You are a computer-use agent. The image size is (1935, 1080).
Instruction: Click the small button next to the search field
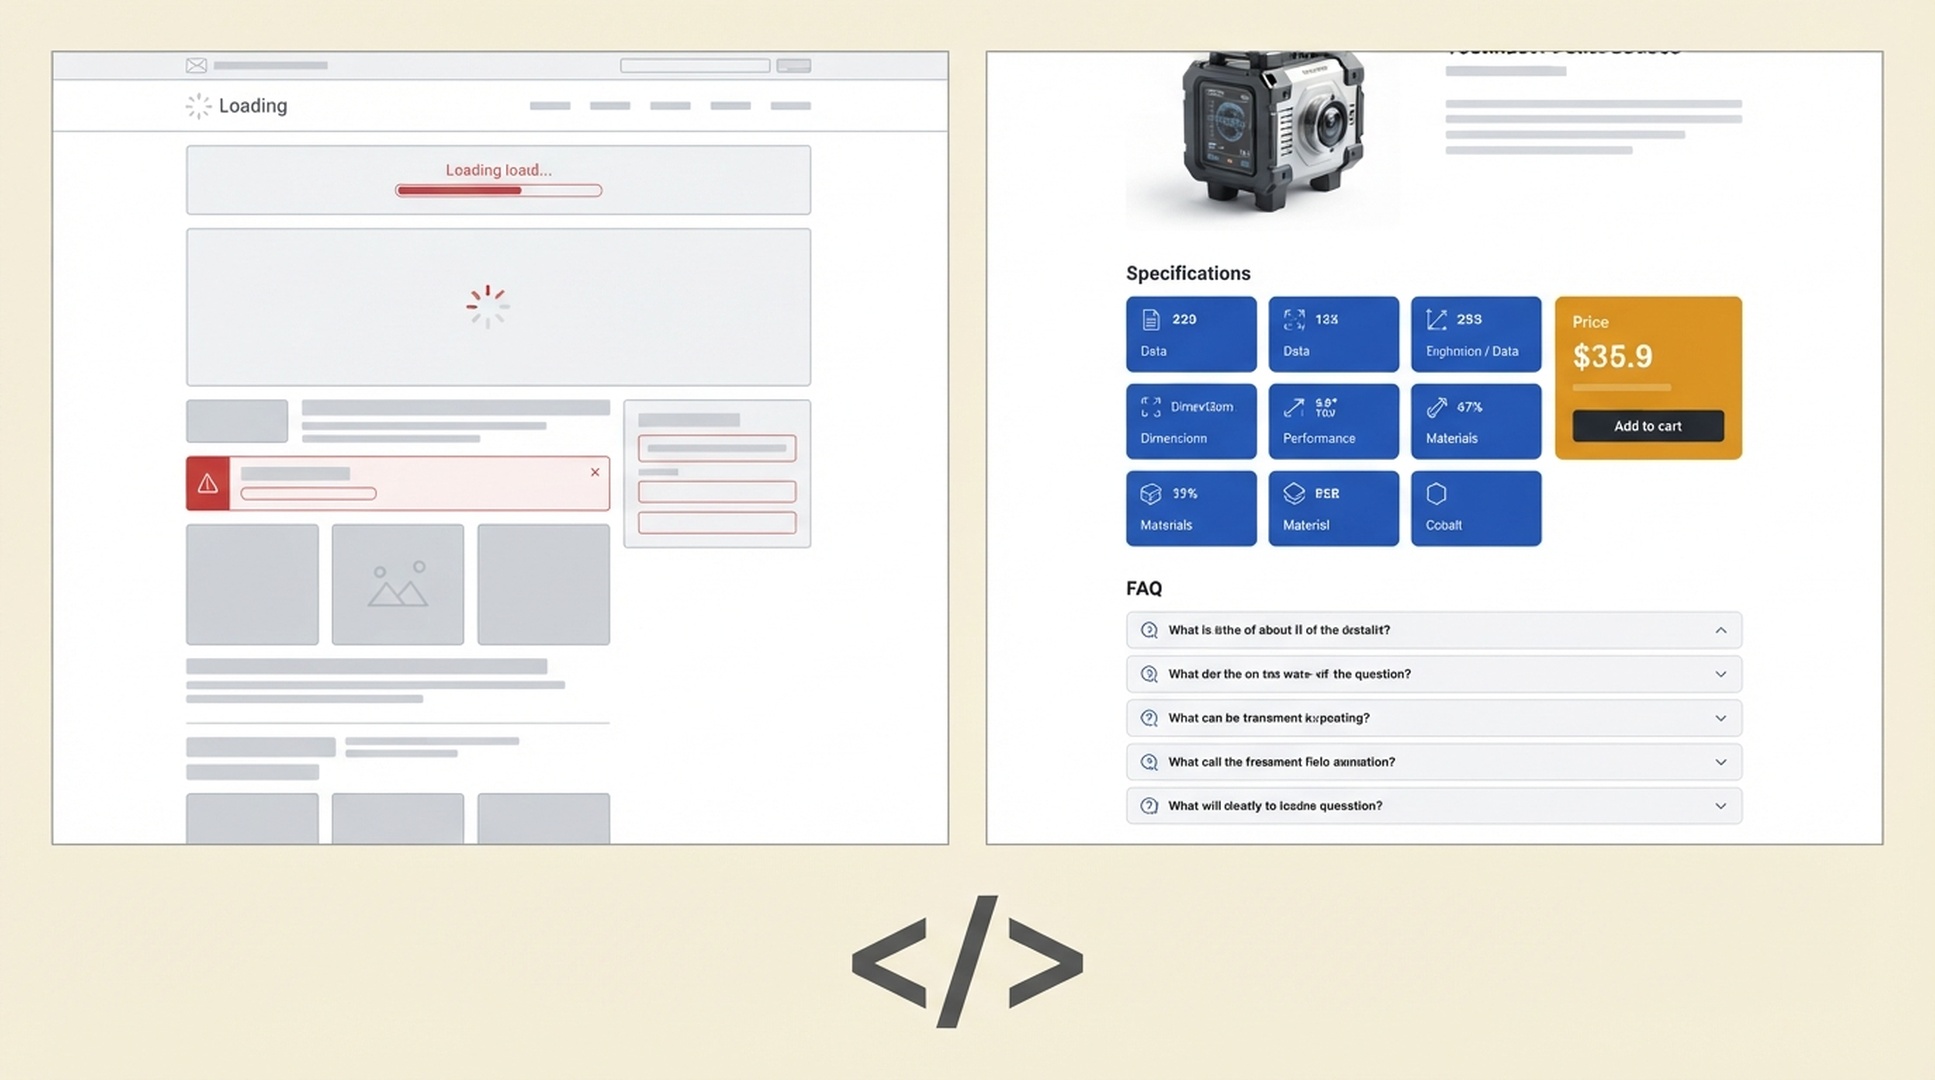pyautogui.click(x=794, y=66)
